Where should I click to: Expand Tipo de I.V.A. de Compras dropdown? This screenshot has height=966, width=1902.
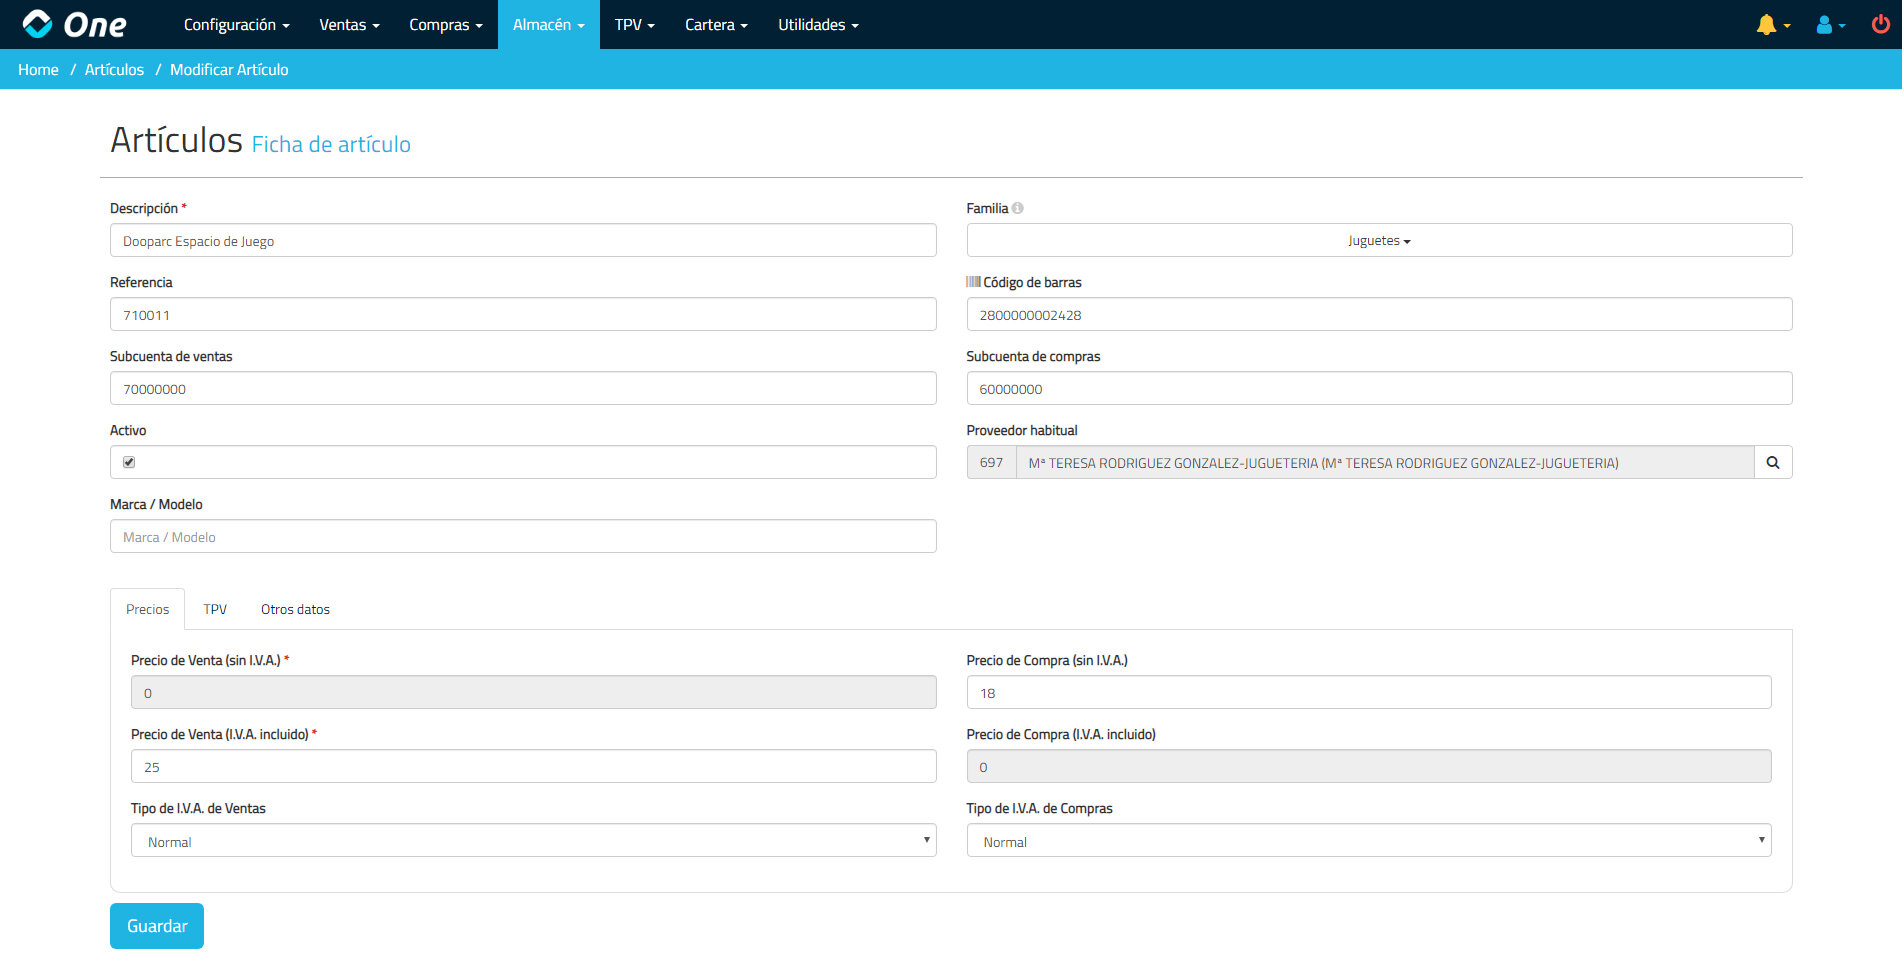coord(1368,841)
